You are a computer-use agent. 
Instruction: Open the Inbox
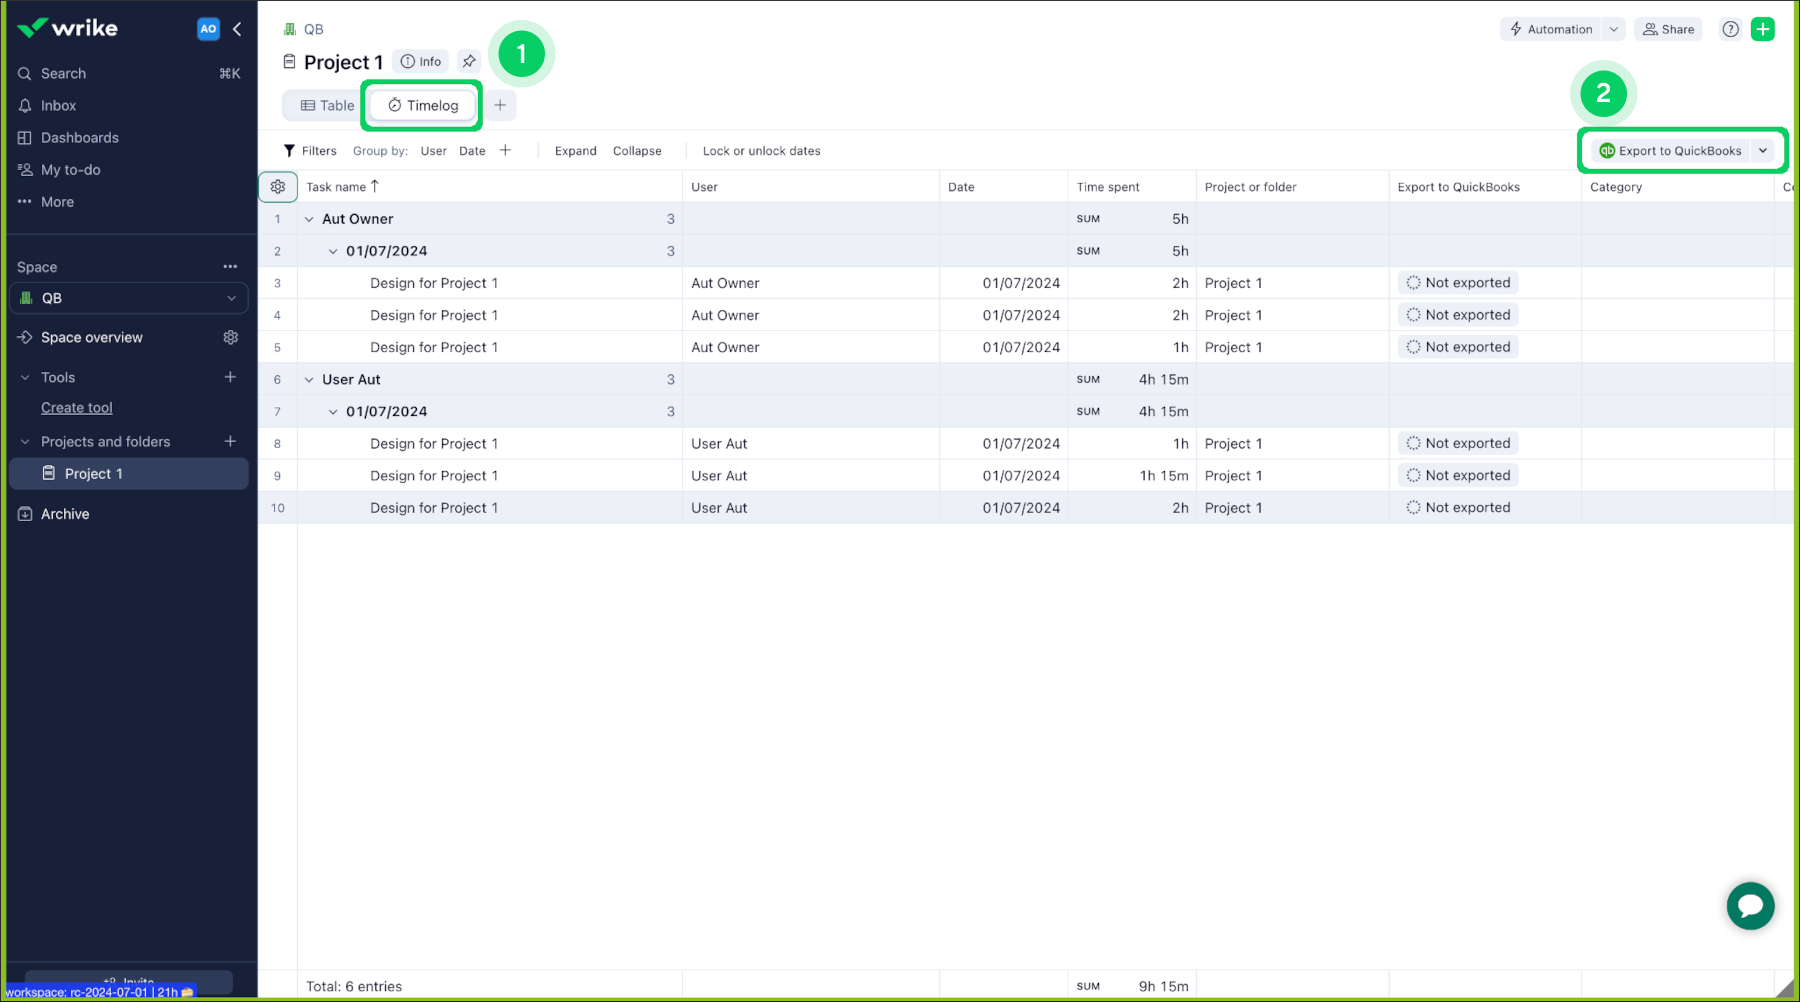coord(58,105)
